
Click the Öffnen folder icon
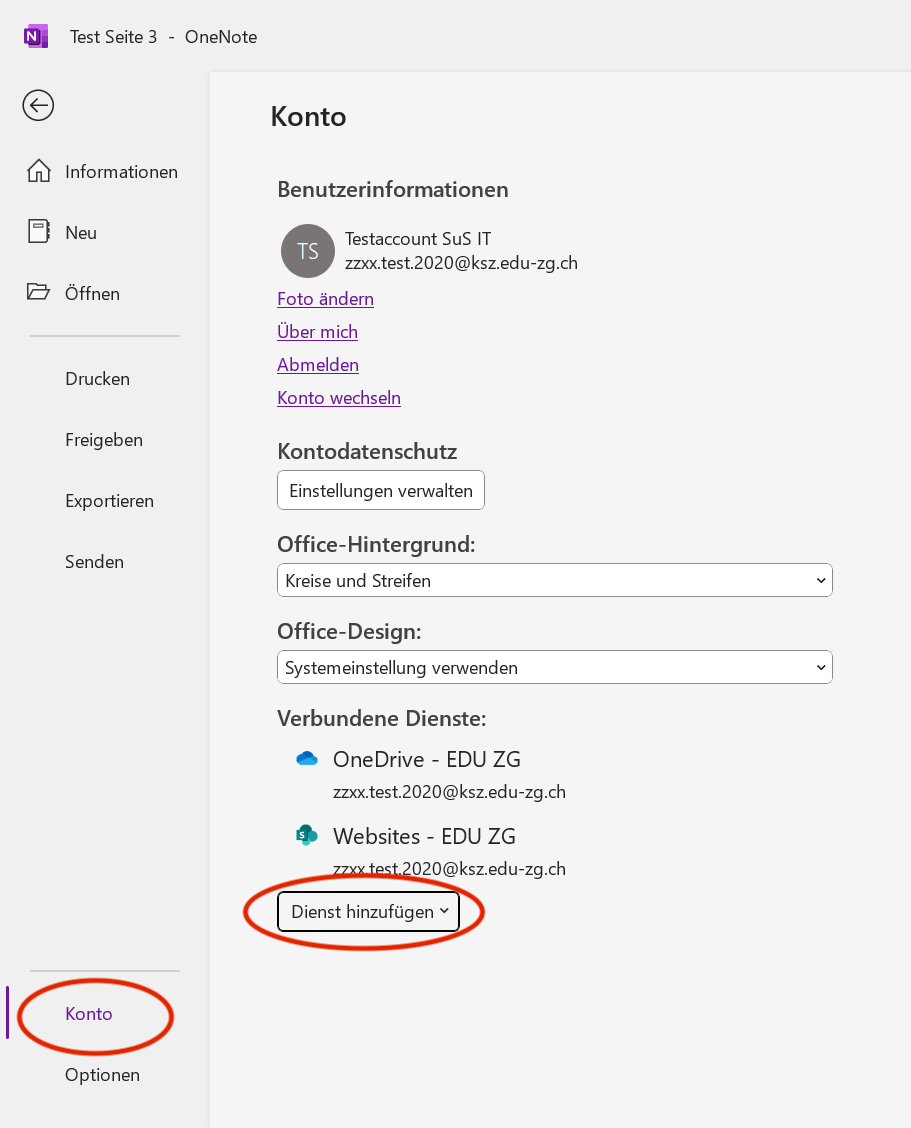pos(38,291)
